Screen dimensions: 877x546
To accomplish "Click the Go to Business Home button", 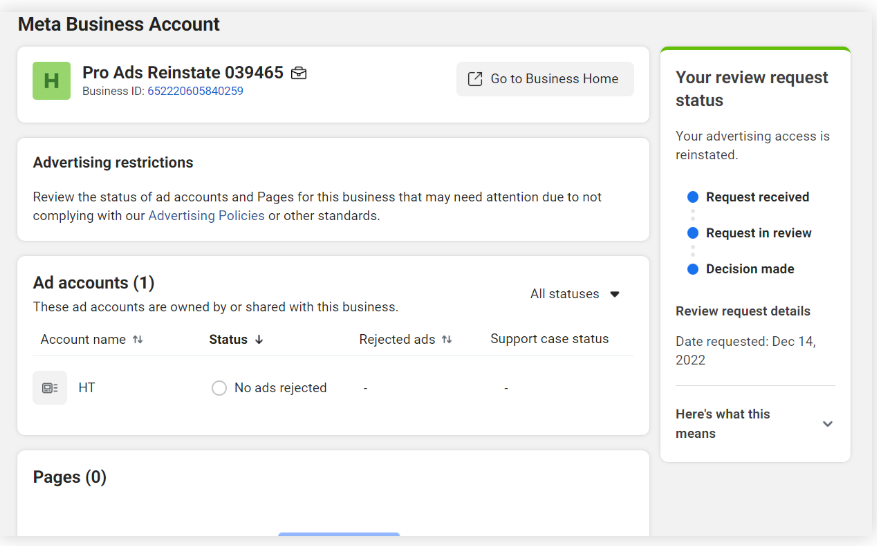I will click(x=545, y=79).
